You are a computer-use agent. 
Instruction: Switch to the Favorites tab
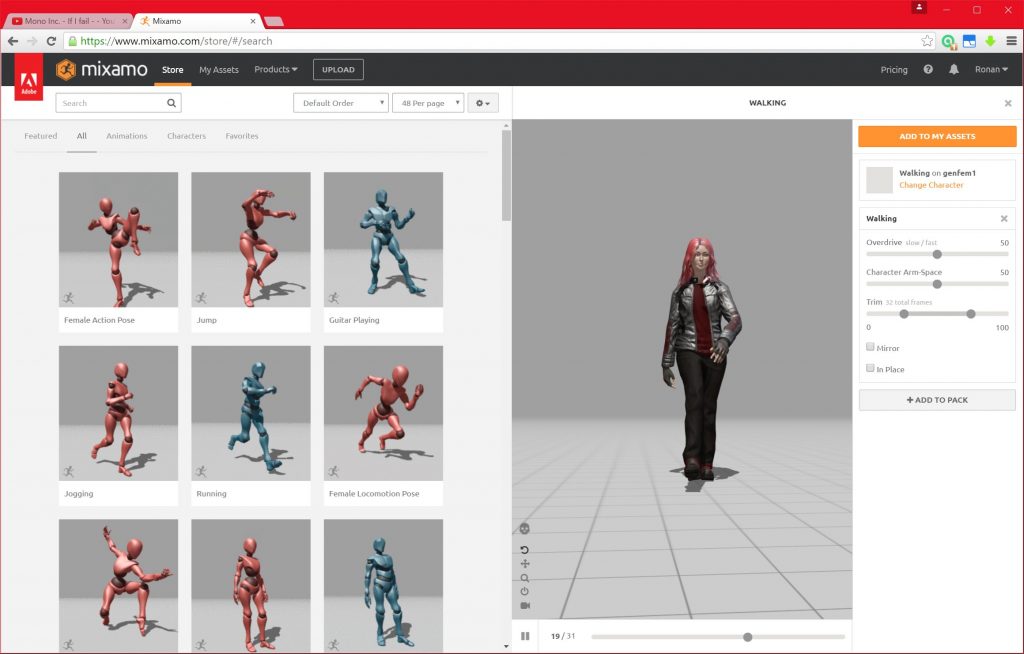tap(244, 135)
